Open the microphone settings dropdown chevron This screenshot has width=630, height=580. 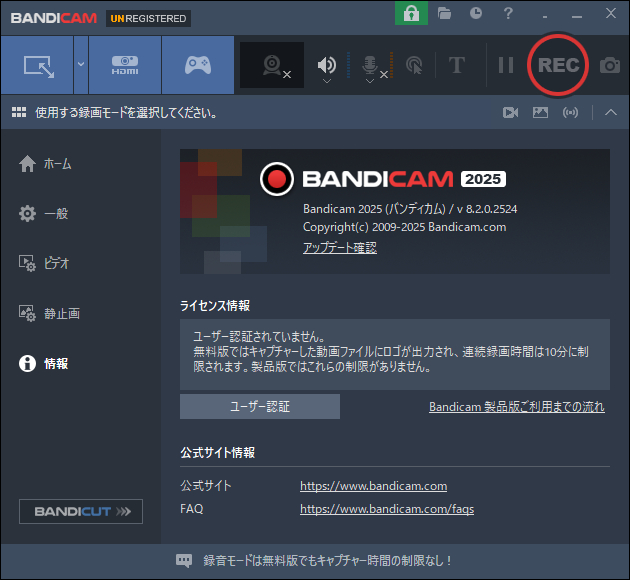(x=370, y=81)
